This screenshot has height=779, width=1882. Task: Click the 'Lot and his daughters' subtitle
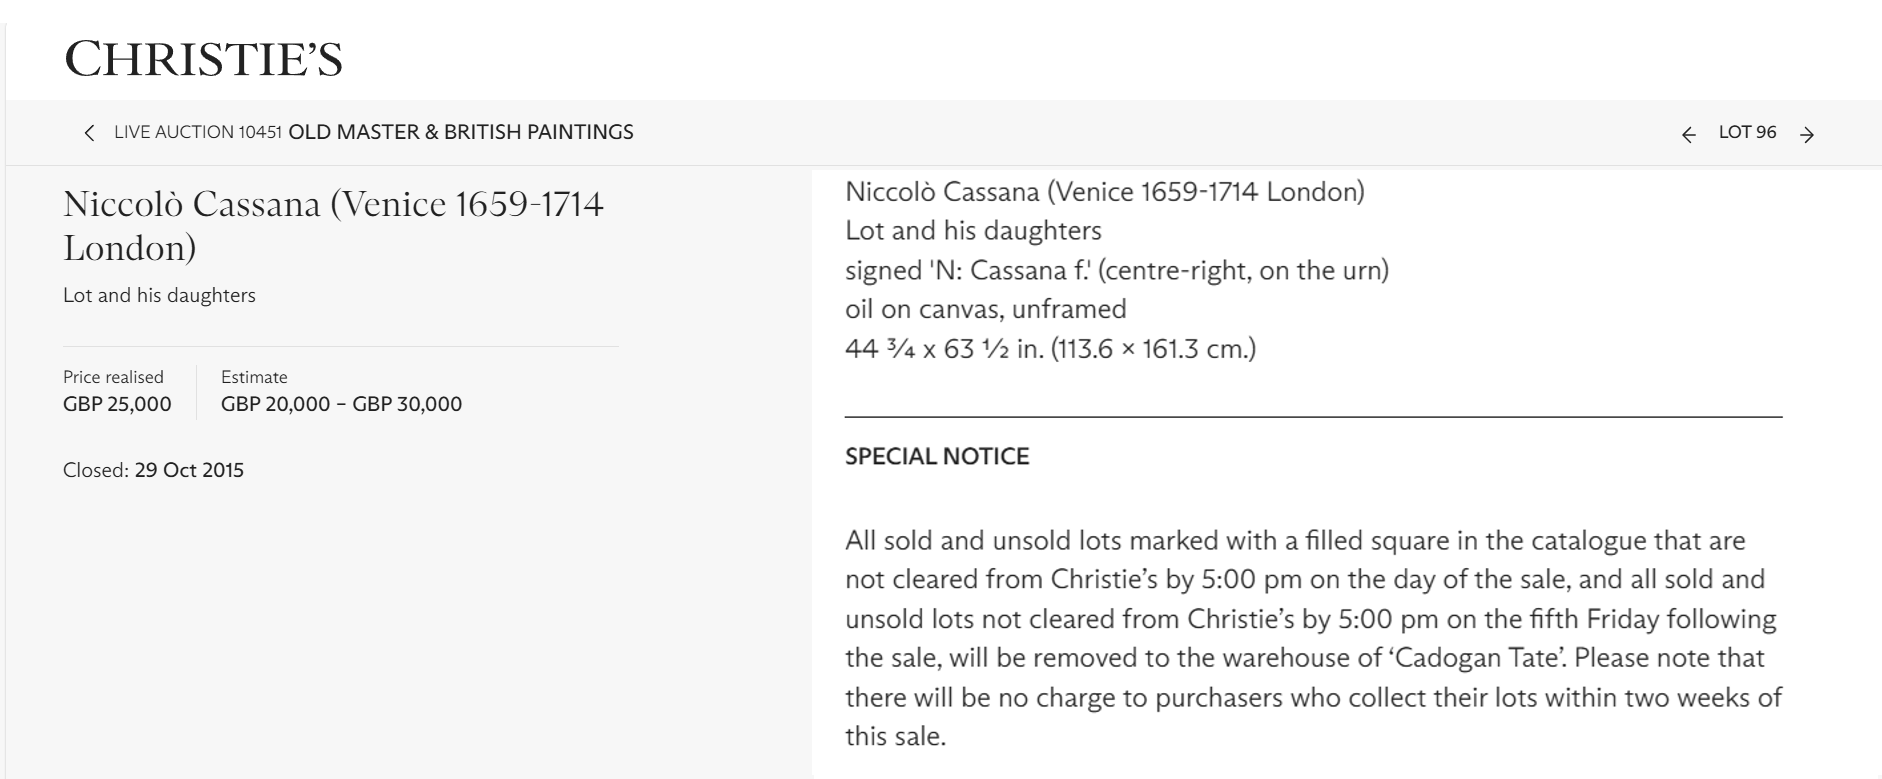pos(159,295)
